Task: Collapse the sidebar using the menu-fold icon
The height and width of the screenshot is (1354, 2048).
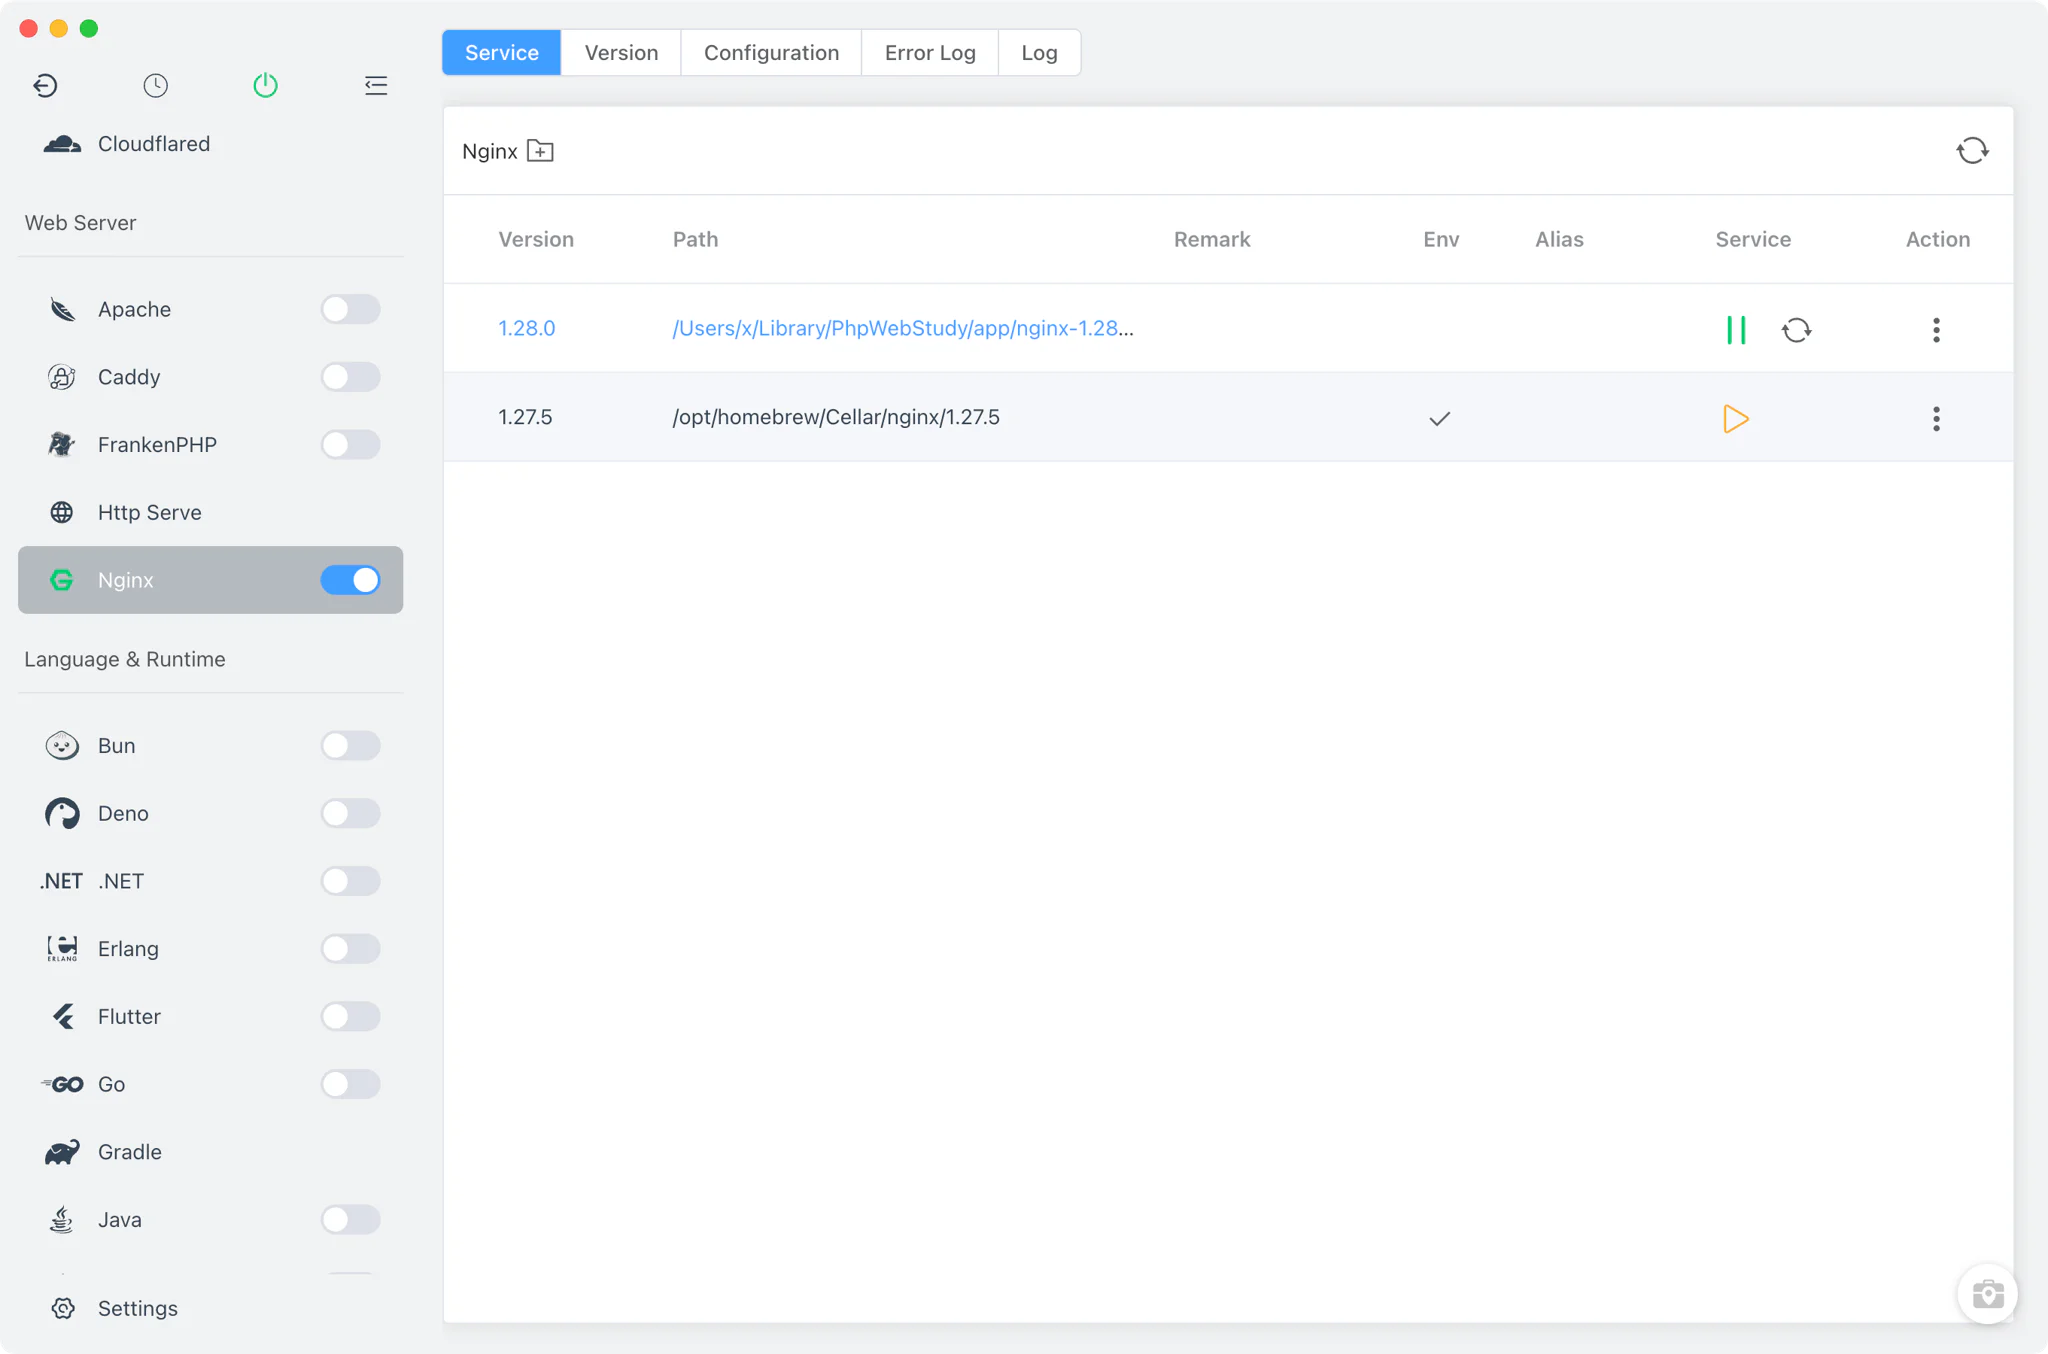Action: (376, 86)
